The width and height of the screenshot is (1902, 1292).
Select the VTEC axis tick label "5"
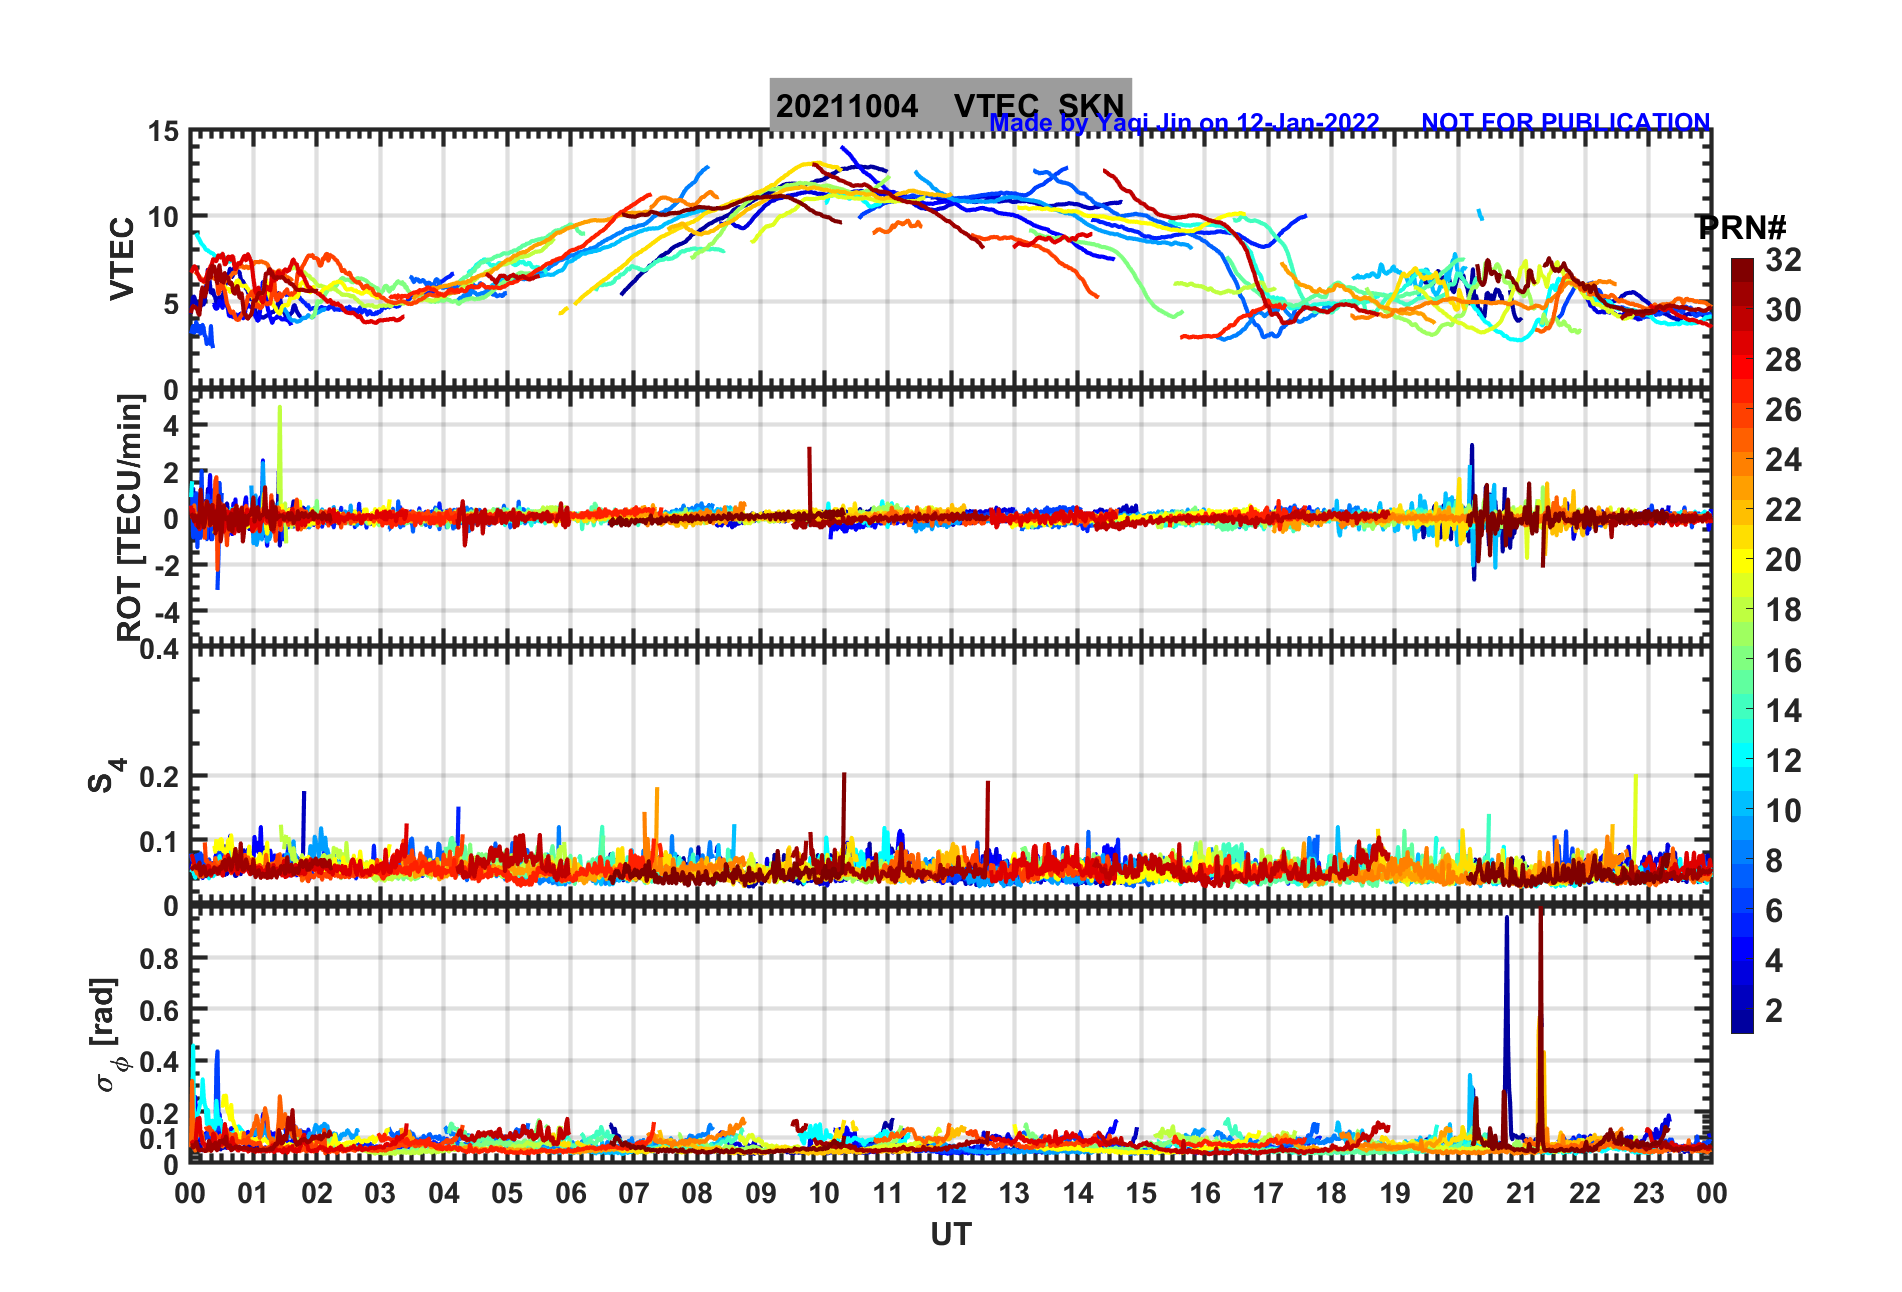pos(171,304)
